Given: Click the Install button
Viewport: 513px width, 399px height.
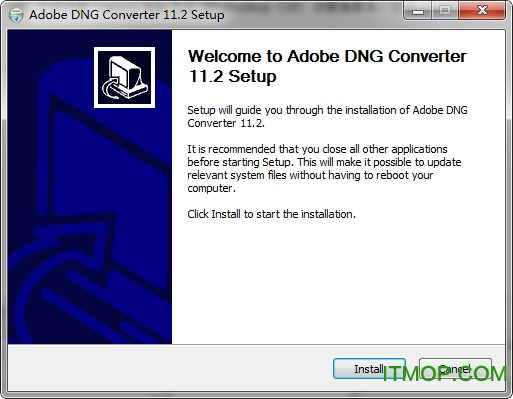Looking at the screenshot, I should coord(369,369).
